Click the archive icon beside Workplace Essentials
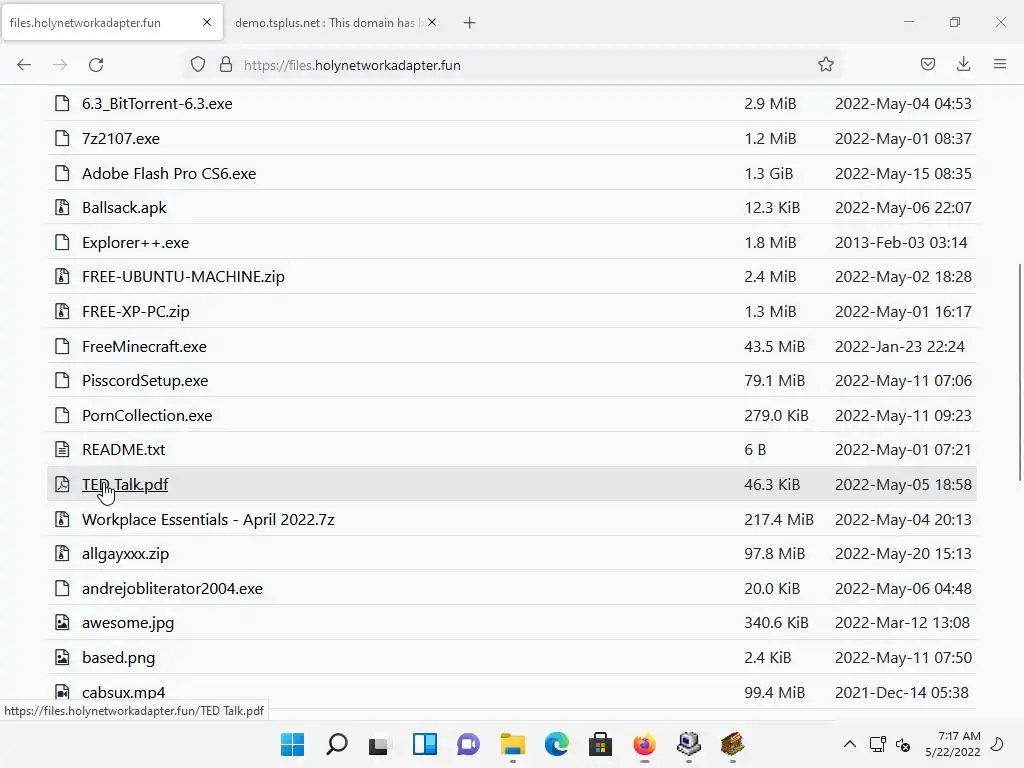 tap(62, 520)
